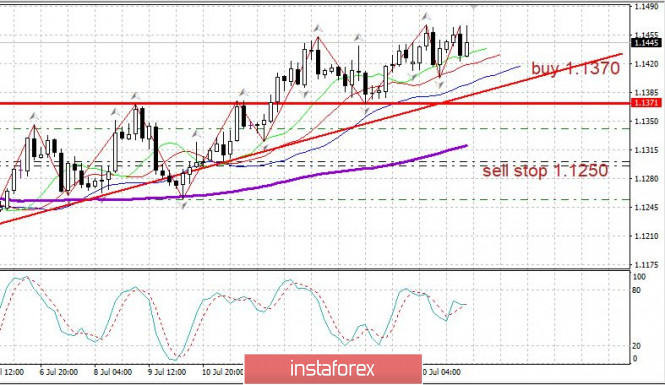Click the stochastic 80 level label
This screenshot has width=665, height=385.
coord(636,290)
